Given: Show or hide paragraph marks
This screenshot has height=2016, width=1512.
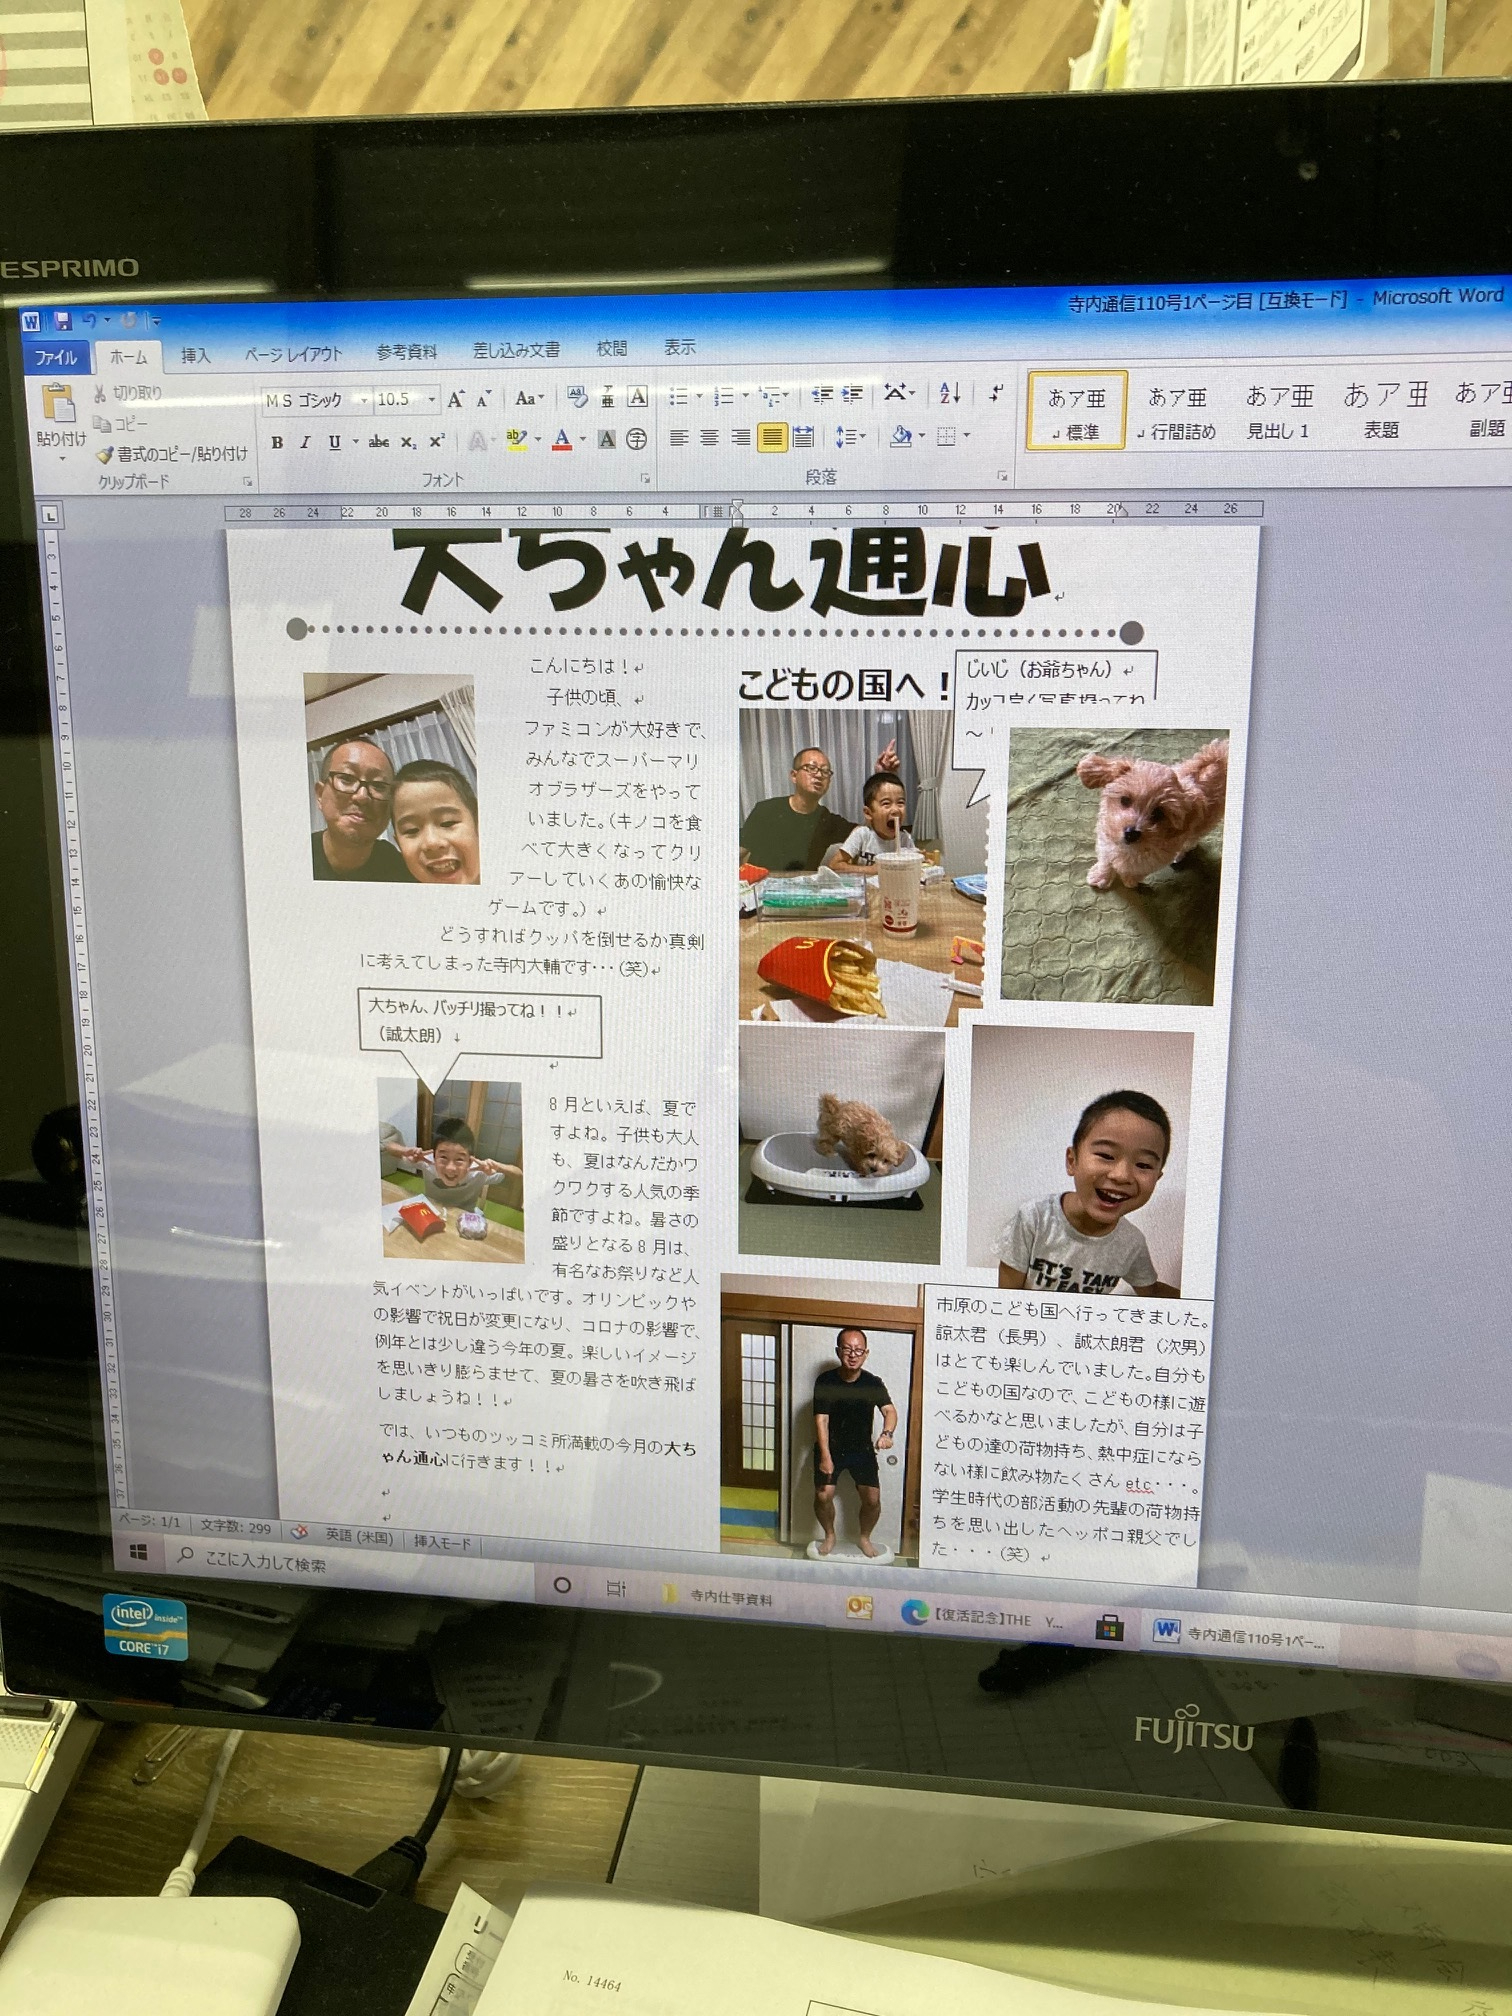Looking at the screenshot, I should (996, 392).
